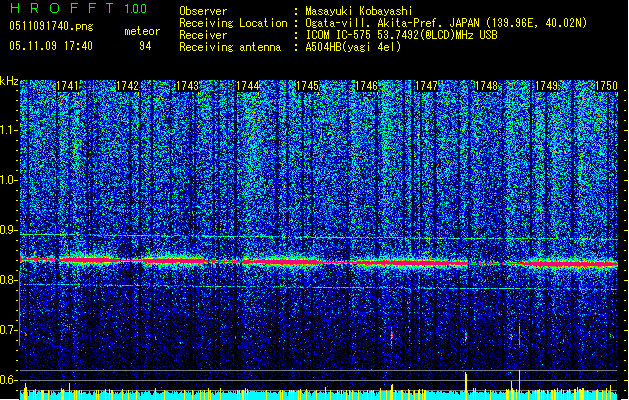Image resolution: width=629 pixels, height=400 pixels.
Task: Select the 1744 time marker
Action: (x=248, y=87)
